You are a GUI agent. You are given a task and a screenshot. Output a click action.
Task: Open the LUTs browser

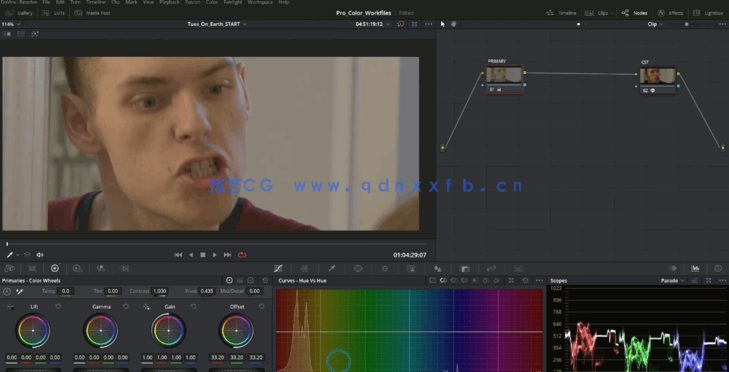point(54,13)
